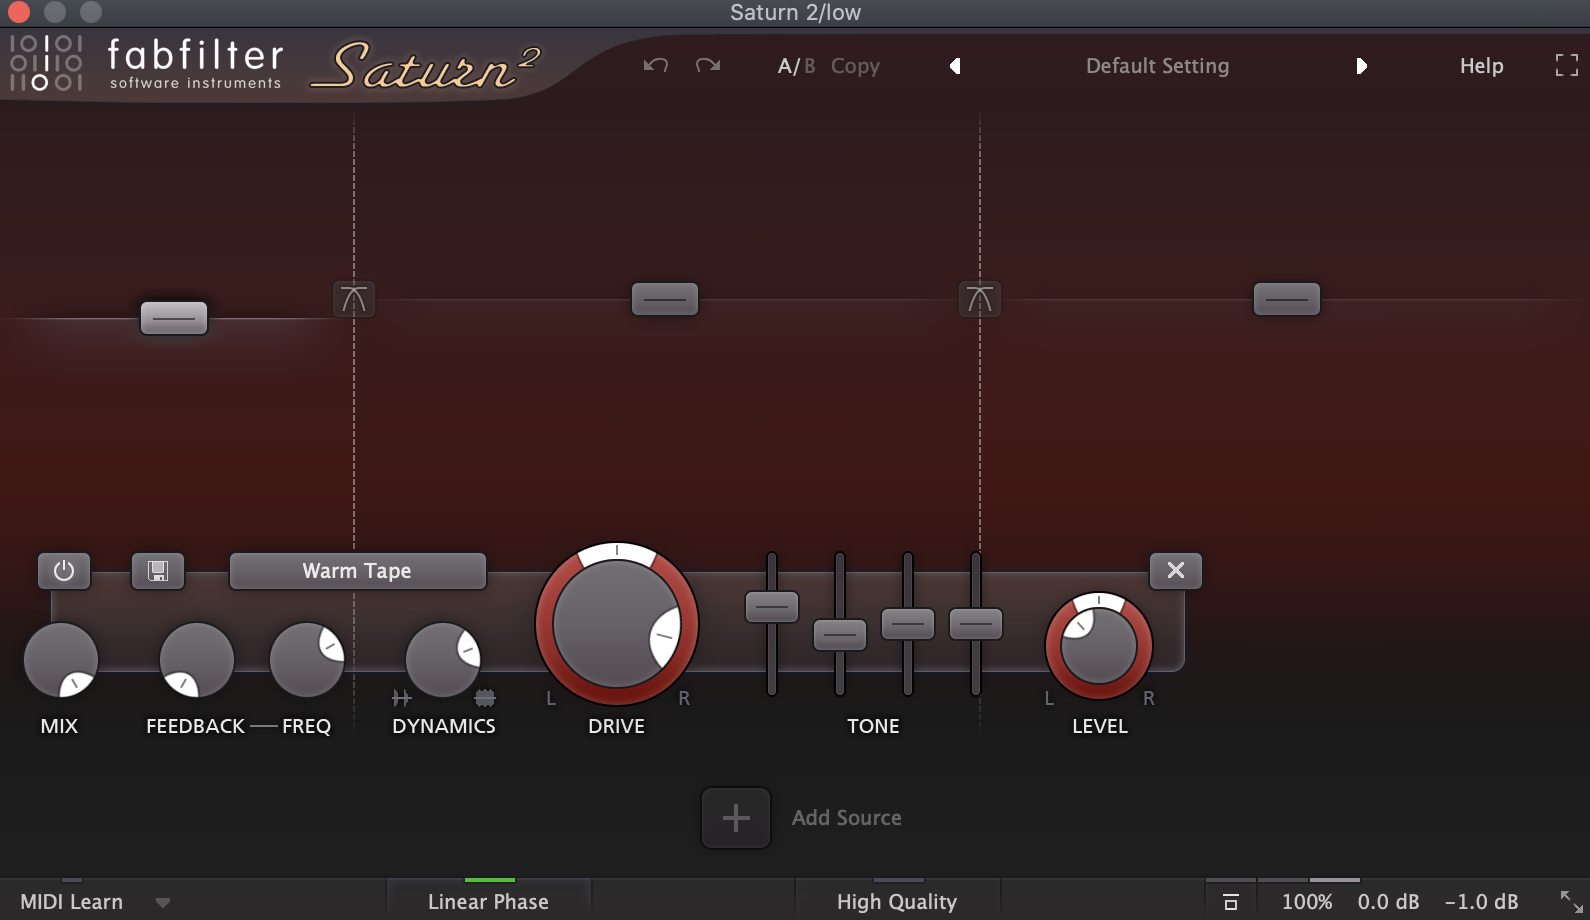Enable MIDI Learn
The height and width of the screenshot is (920, 1590).
point(72,902)
